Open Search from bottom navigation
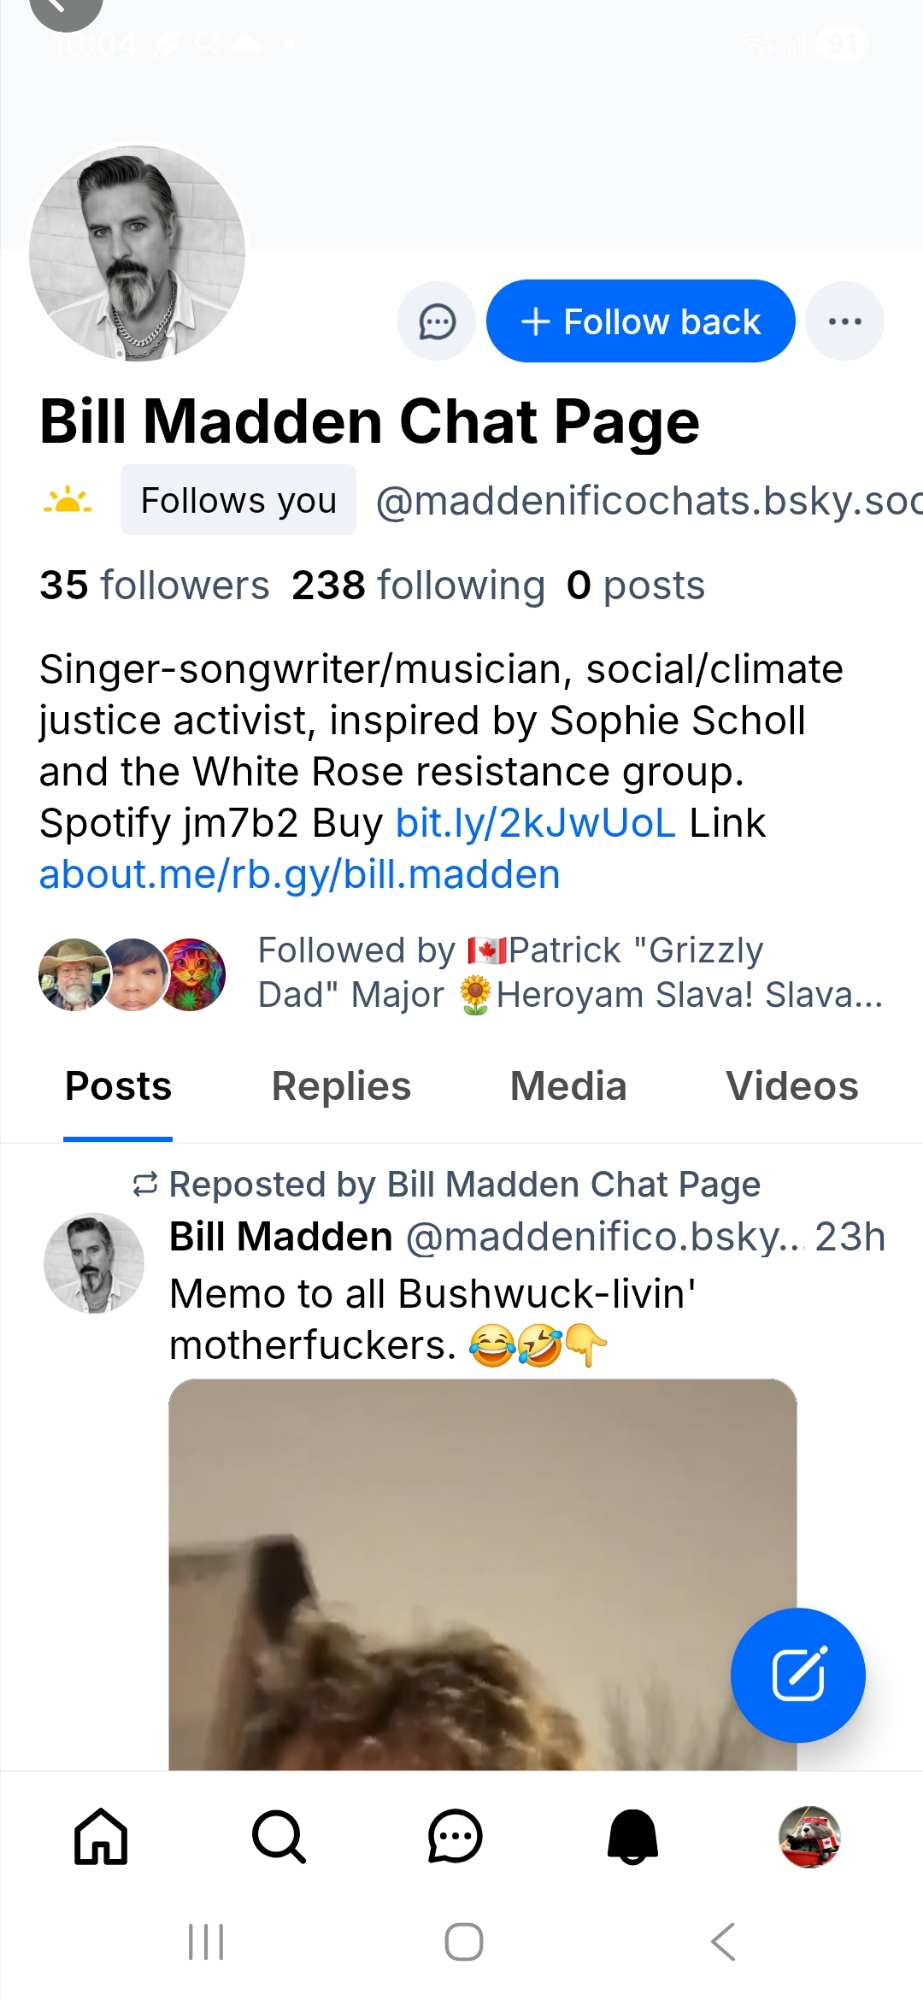Screen dimensions: 923x2000 coord(278,1837)
